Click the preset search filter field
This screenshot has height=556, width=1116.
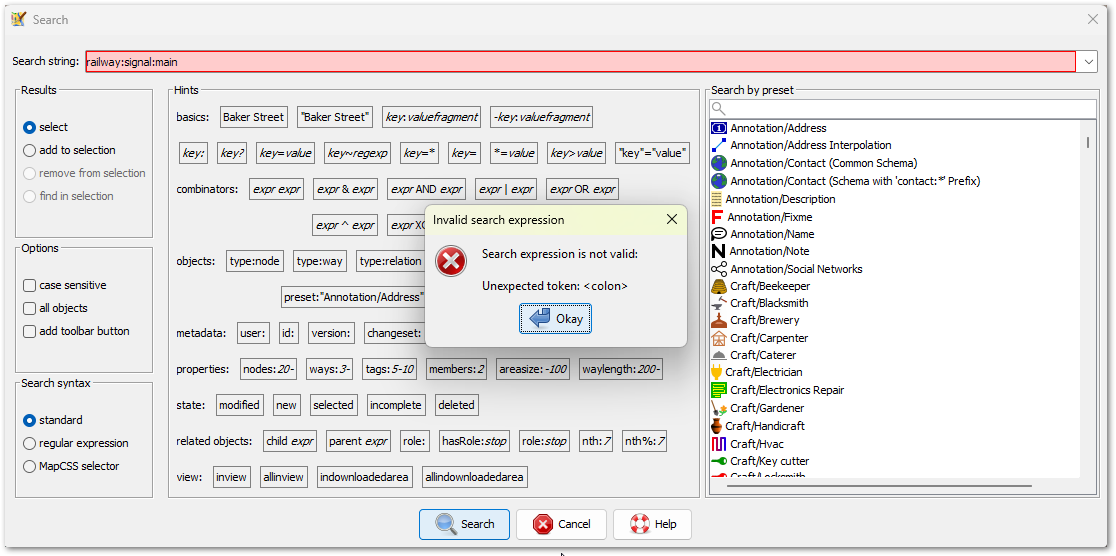(902, 109)
